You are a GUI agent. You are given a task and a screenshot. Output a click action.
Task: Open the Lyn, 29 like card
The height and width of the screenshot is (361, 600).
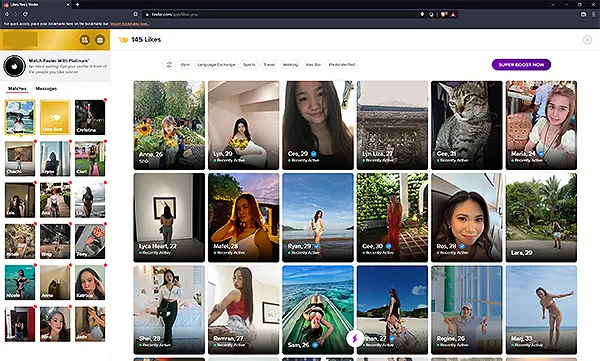pyautogui.click(x=243, y=125)
